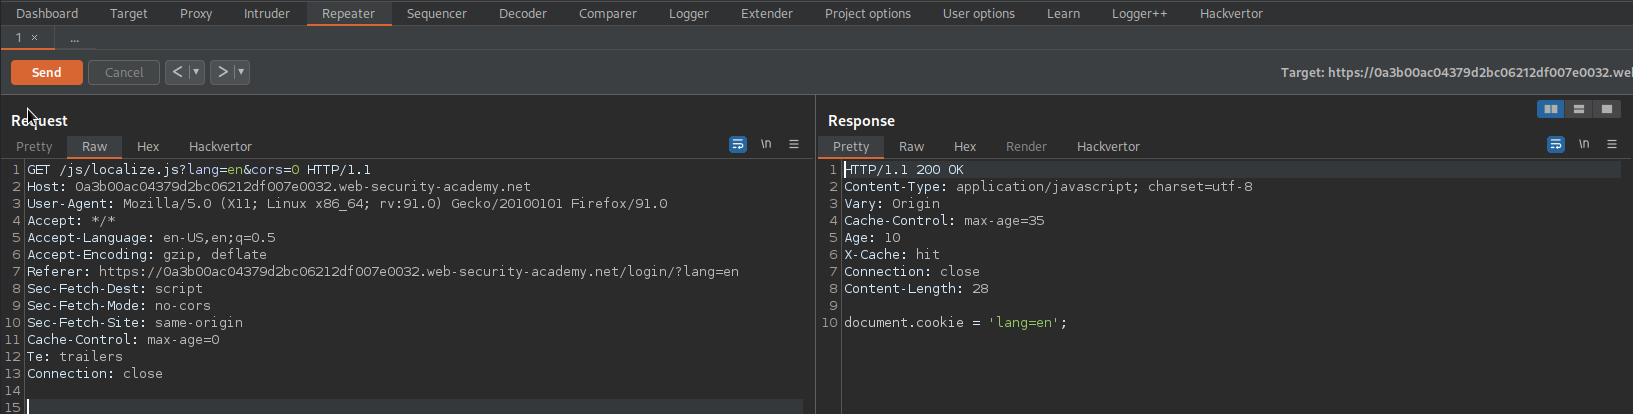This screenshot has height=414, width=1633.
Task: Click the Send button
Action: tap(47, 72)
